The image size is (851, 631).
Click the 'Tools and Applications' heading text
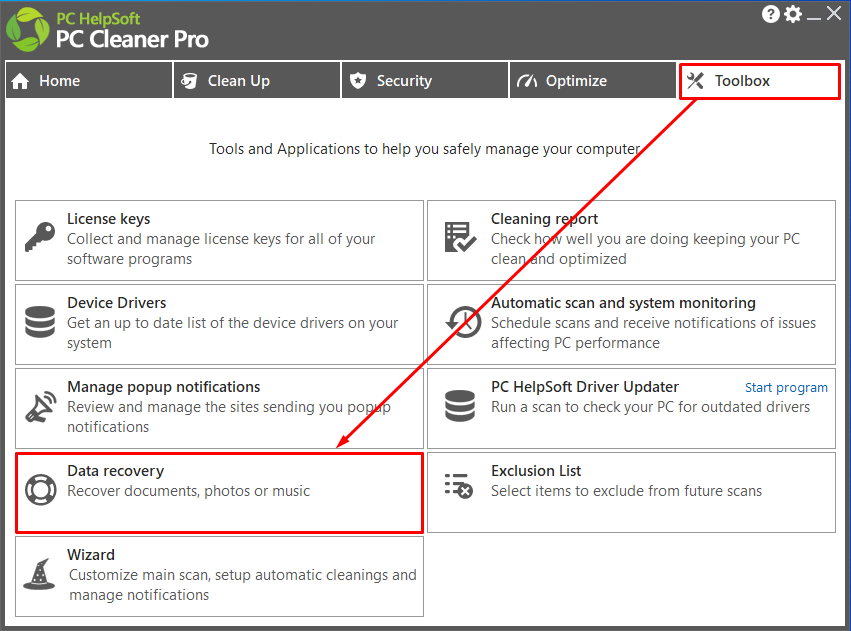pyautogui.click(x=425, y=149)
